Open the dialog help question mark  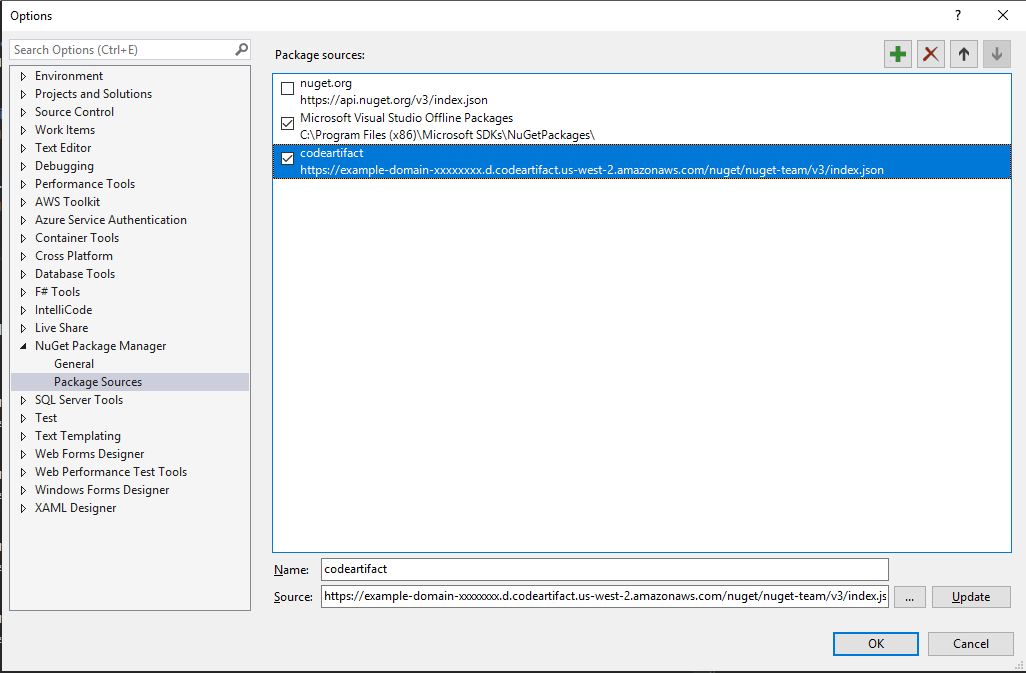pyautogui.click(x=957, y=15)
